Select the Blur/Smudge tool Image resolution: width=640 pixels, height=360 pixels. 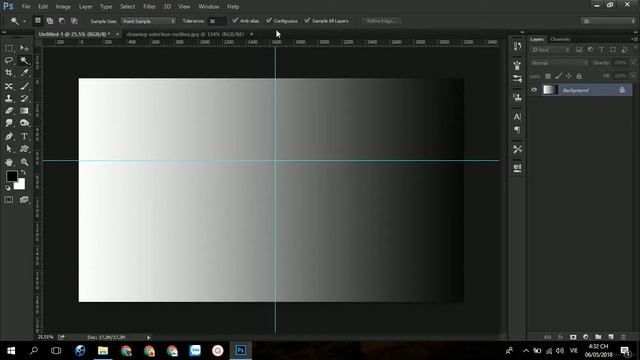click(9, 123)
